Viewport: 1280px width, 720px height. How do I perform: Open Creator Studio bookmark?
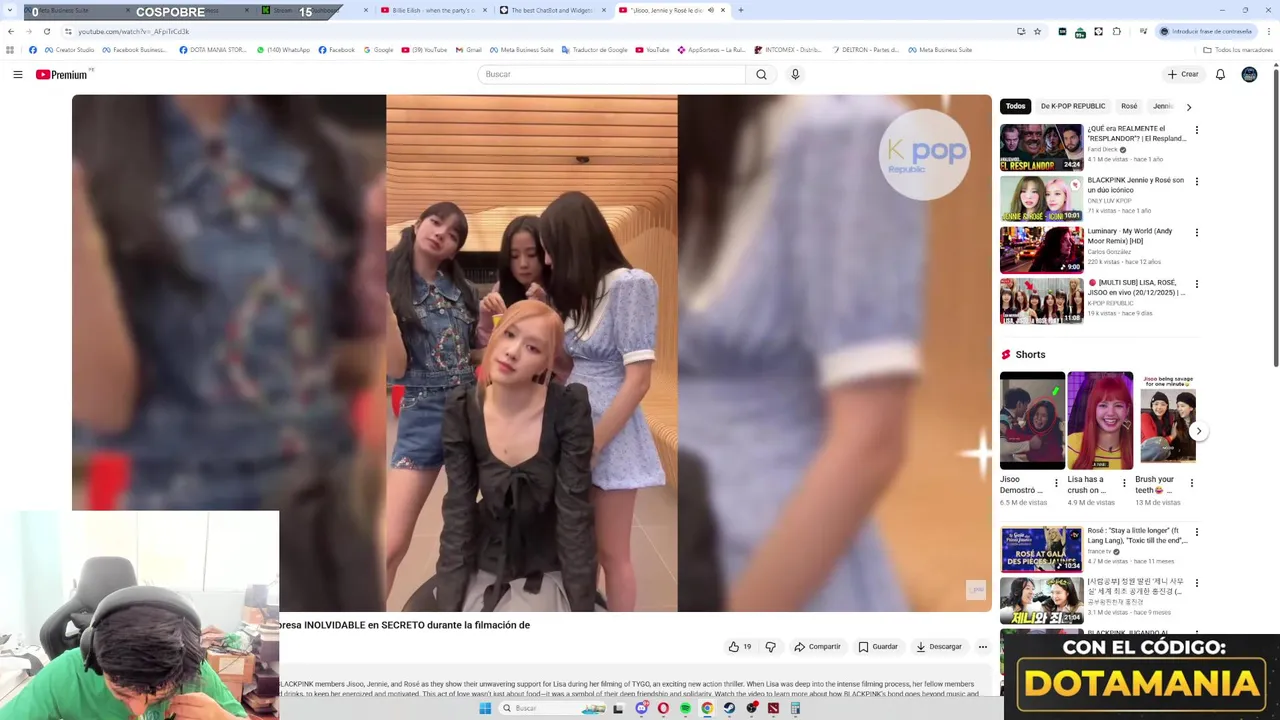point(70,49)
